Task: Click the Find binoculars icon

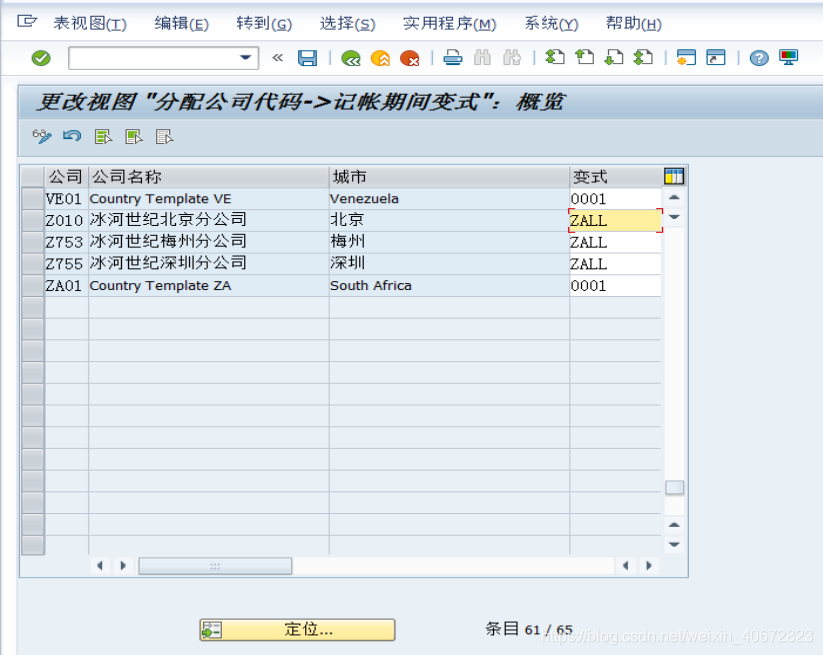Action: pos(482,57)
